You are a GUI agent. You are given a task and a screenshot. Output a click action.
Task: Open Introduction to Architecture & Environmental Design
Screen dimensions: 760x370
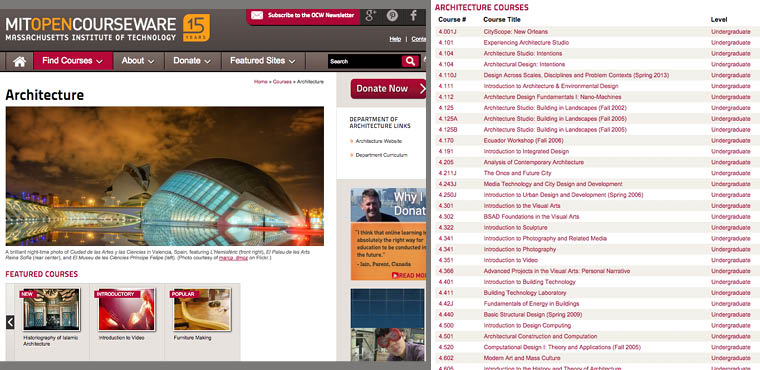551,86
